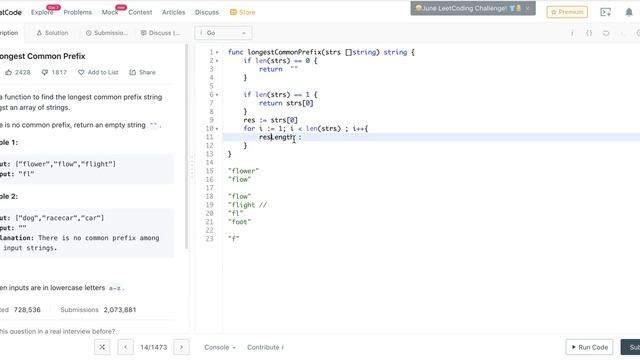
Task: Open the playground icon in navbar
Action: [606, 12]
